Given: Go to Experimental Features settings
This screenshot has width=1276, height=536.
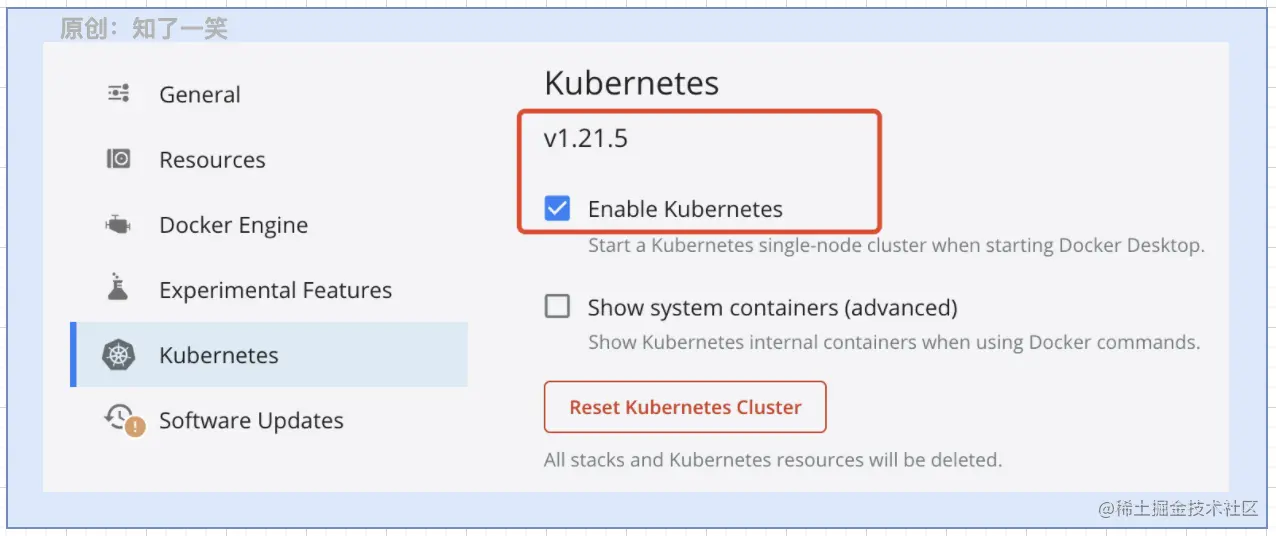Looking at the screenshot, I should 269,290.
